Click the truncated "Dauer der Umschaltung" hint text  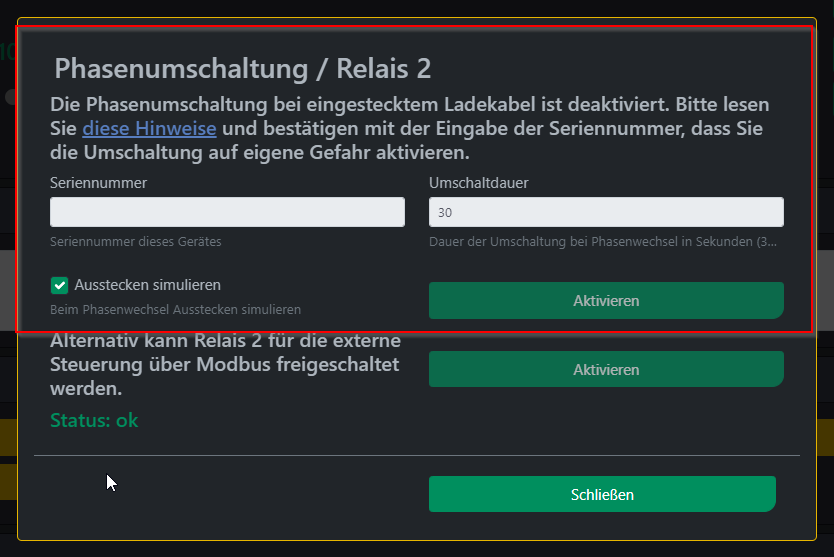point(603,242)
